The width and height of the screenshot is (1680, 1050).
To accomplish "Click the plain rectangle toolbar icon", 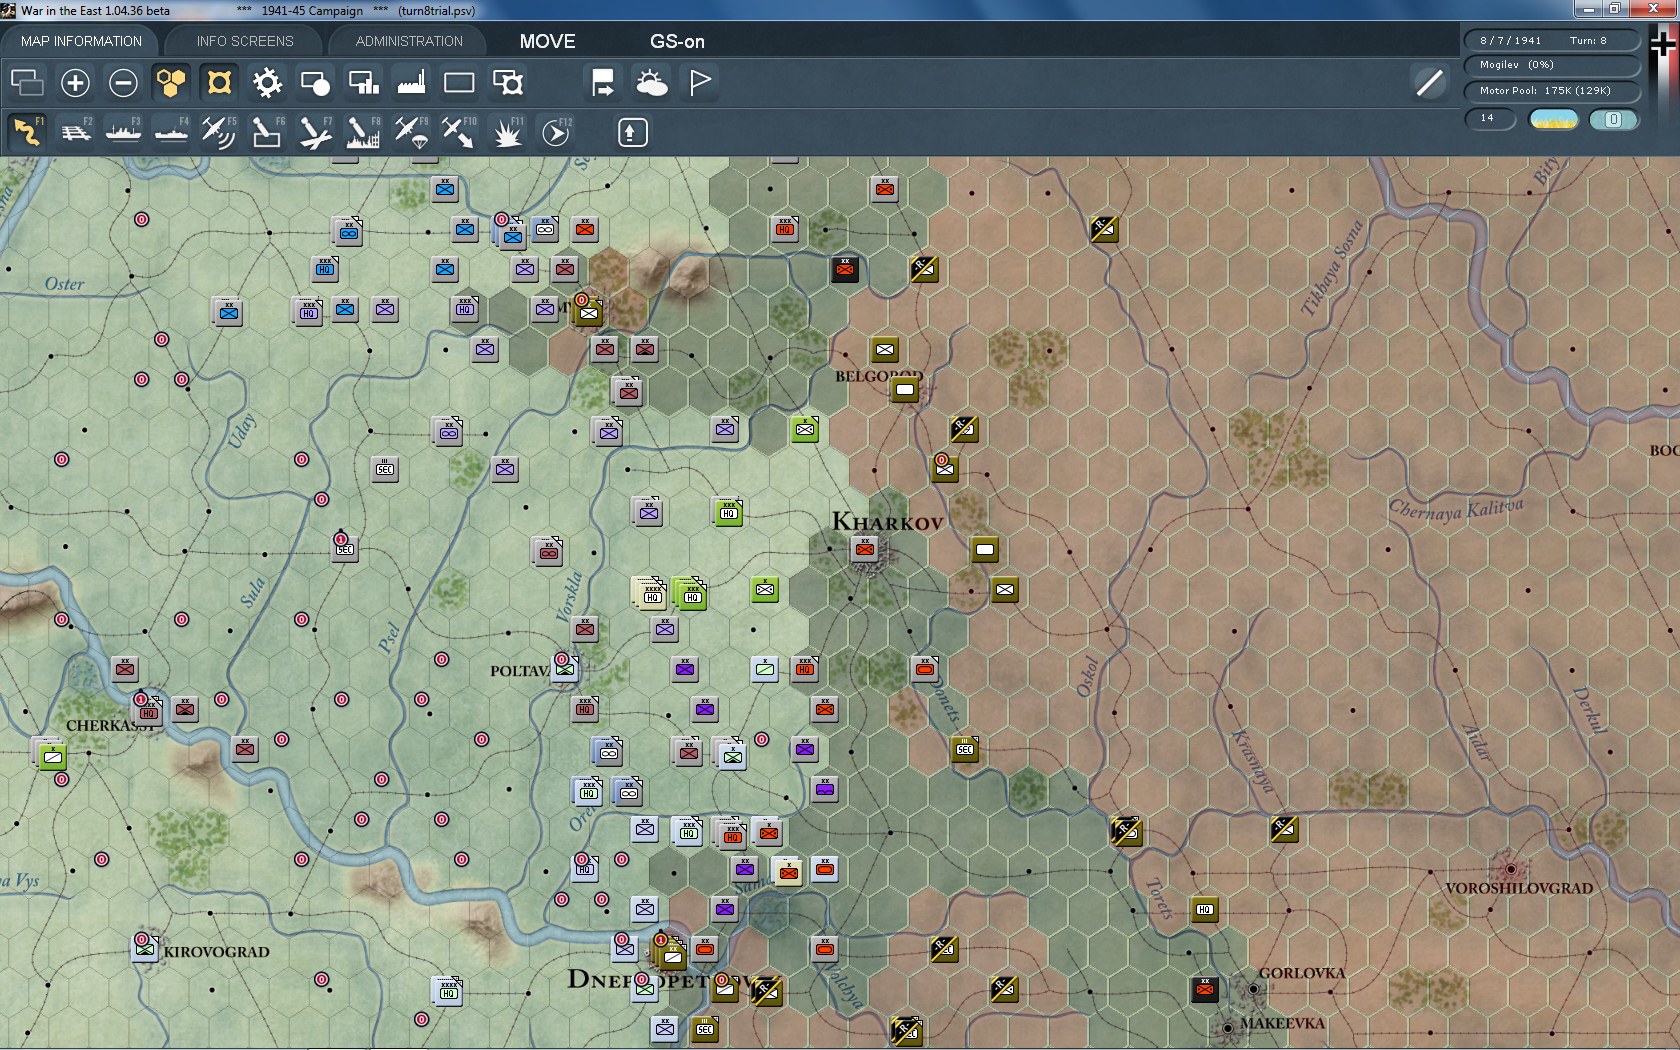I will coord(459,82).
